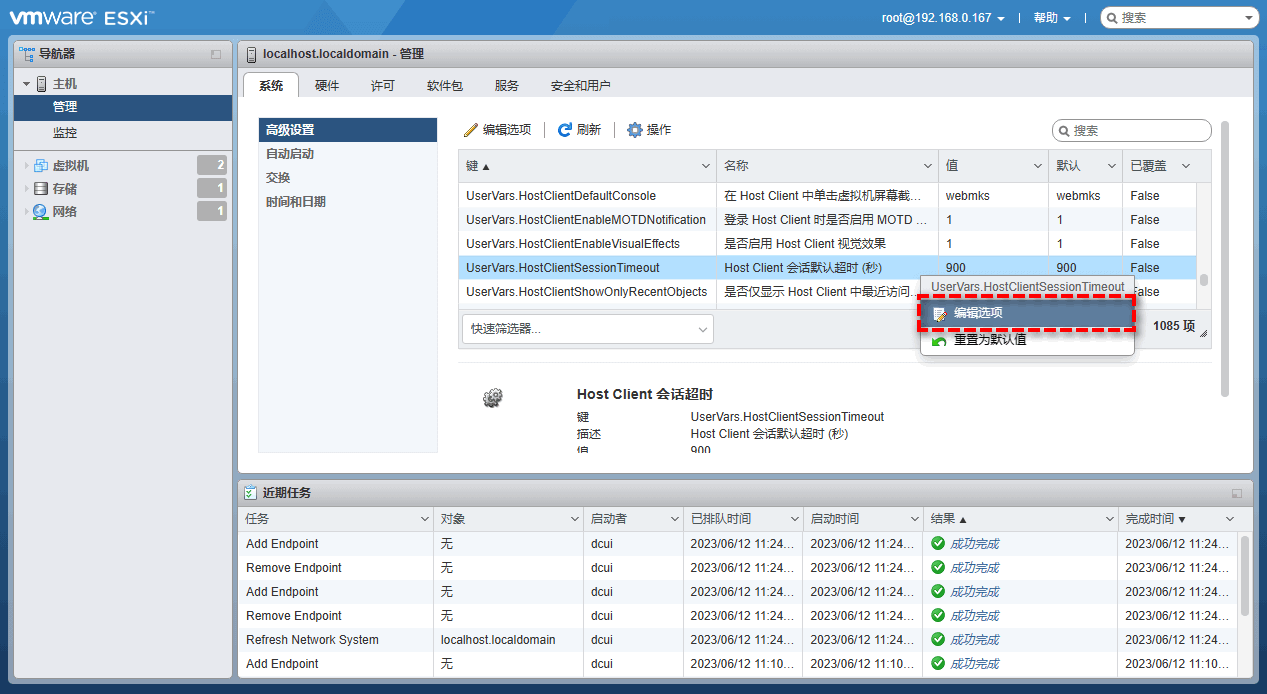1267x694 pixels.
Task: Click the Storage icon in navigator
Action: pos(41,189)
